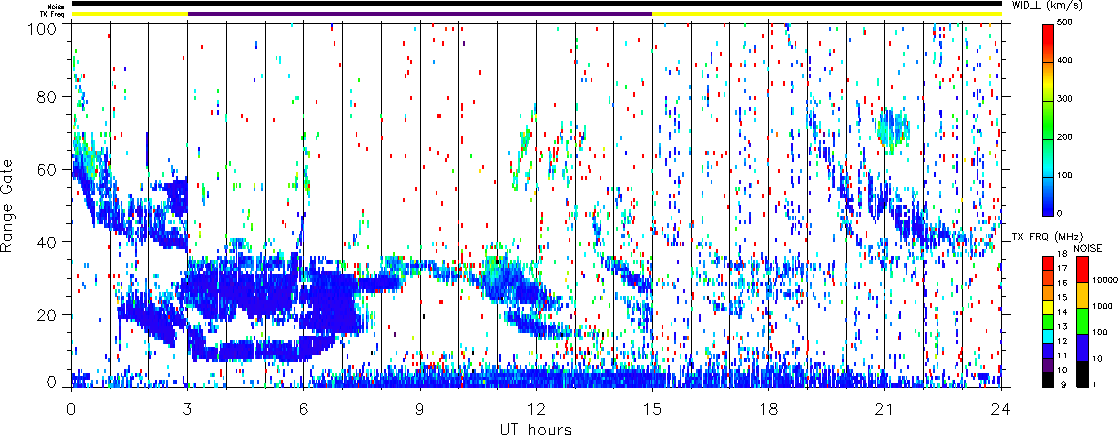Click the TX Freq yellow segment after 15 UT
This screenshot has height=435, width=1118.
click(x=827, y=14)
